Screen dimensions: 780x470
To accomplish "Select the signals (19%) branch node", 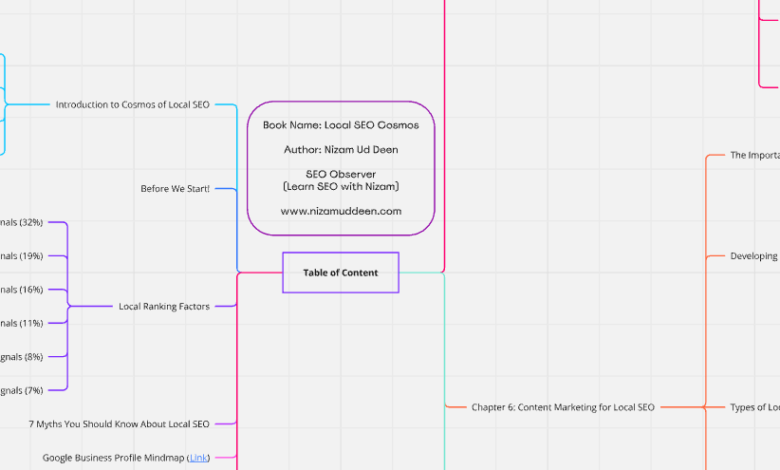I will pos(21,256).
